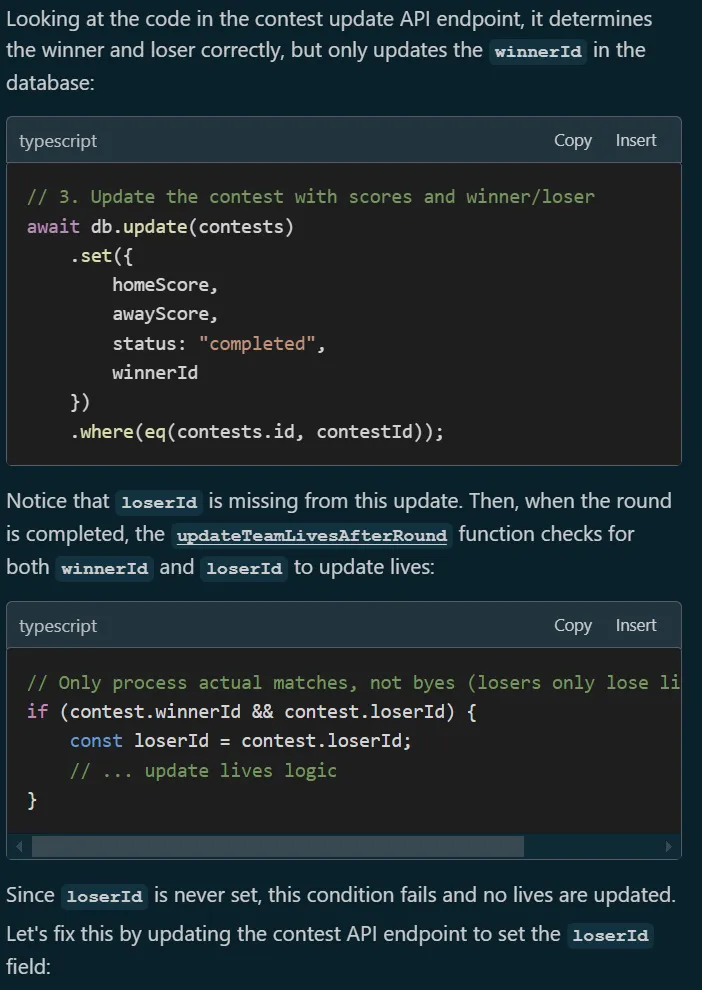This screenshot has width=702, height=990.
Task: Click the horizontal scrollbar thumb in the code block
Action: point(277,847)
